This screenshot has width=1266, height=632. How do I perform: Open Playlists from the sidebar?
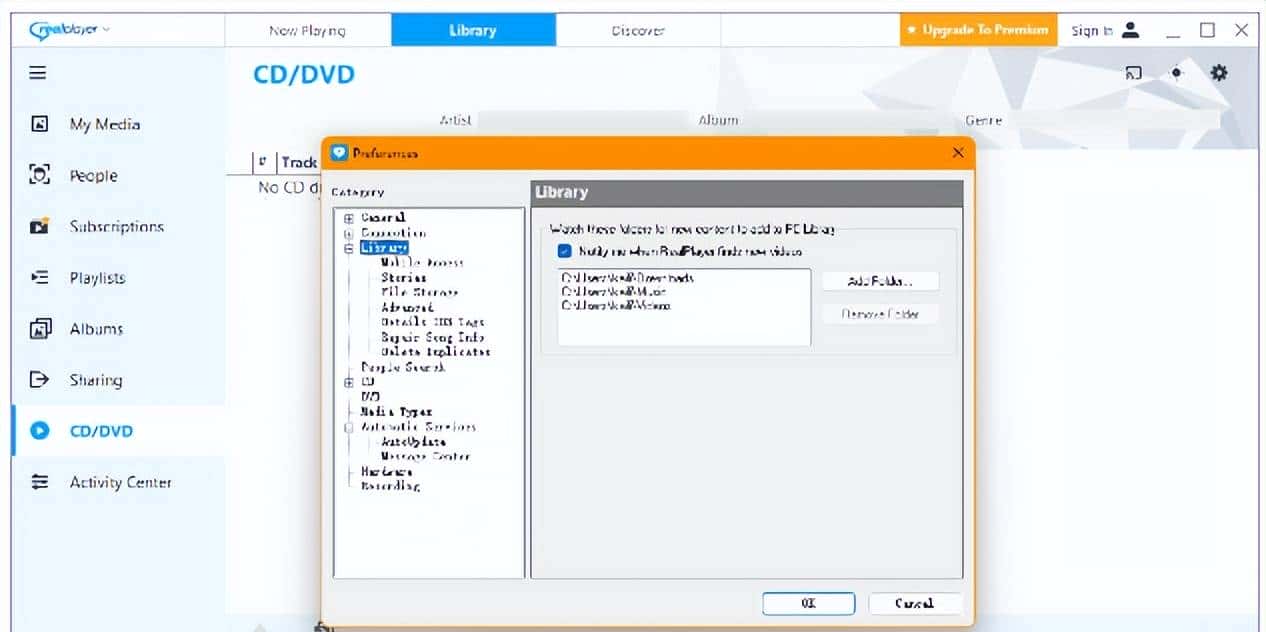click(98, 277)
